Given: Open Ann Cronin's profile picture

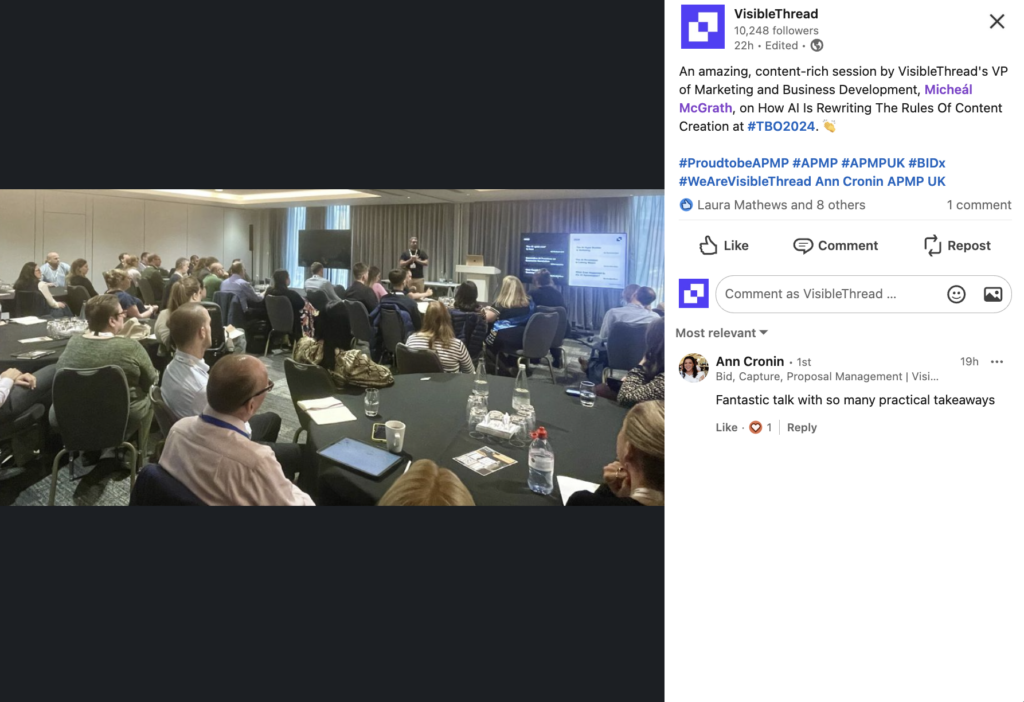Looking at the screenshot, I should click(694, 368).
